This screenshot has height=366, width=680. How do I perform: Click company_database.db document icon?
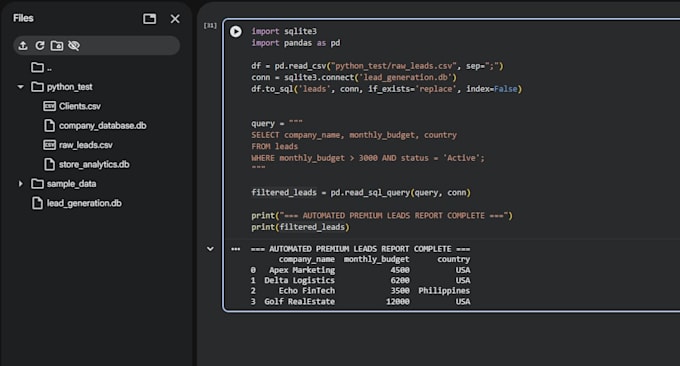[x=49, y=126]
